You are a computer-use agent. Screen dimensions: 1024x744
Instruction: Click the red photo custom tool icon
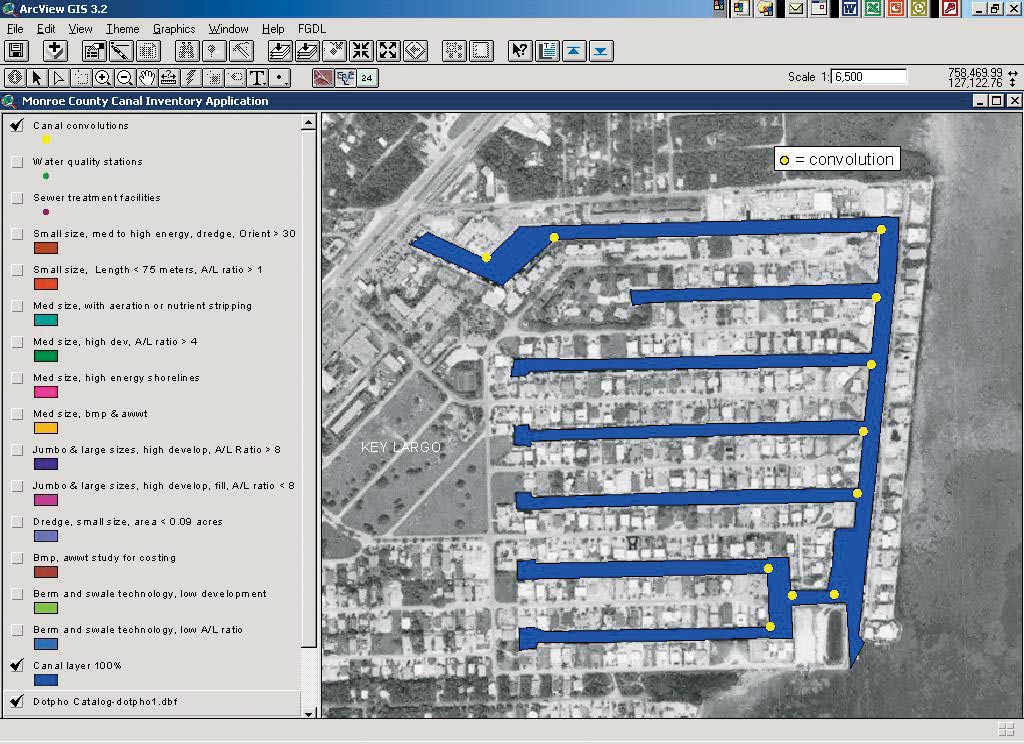pos(323,78)
